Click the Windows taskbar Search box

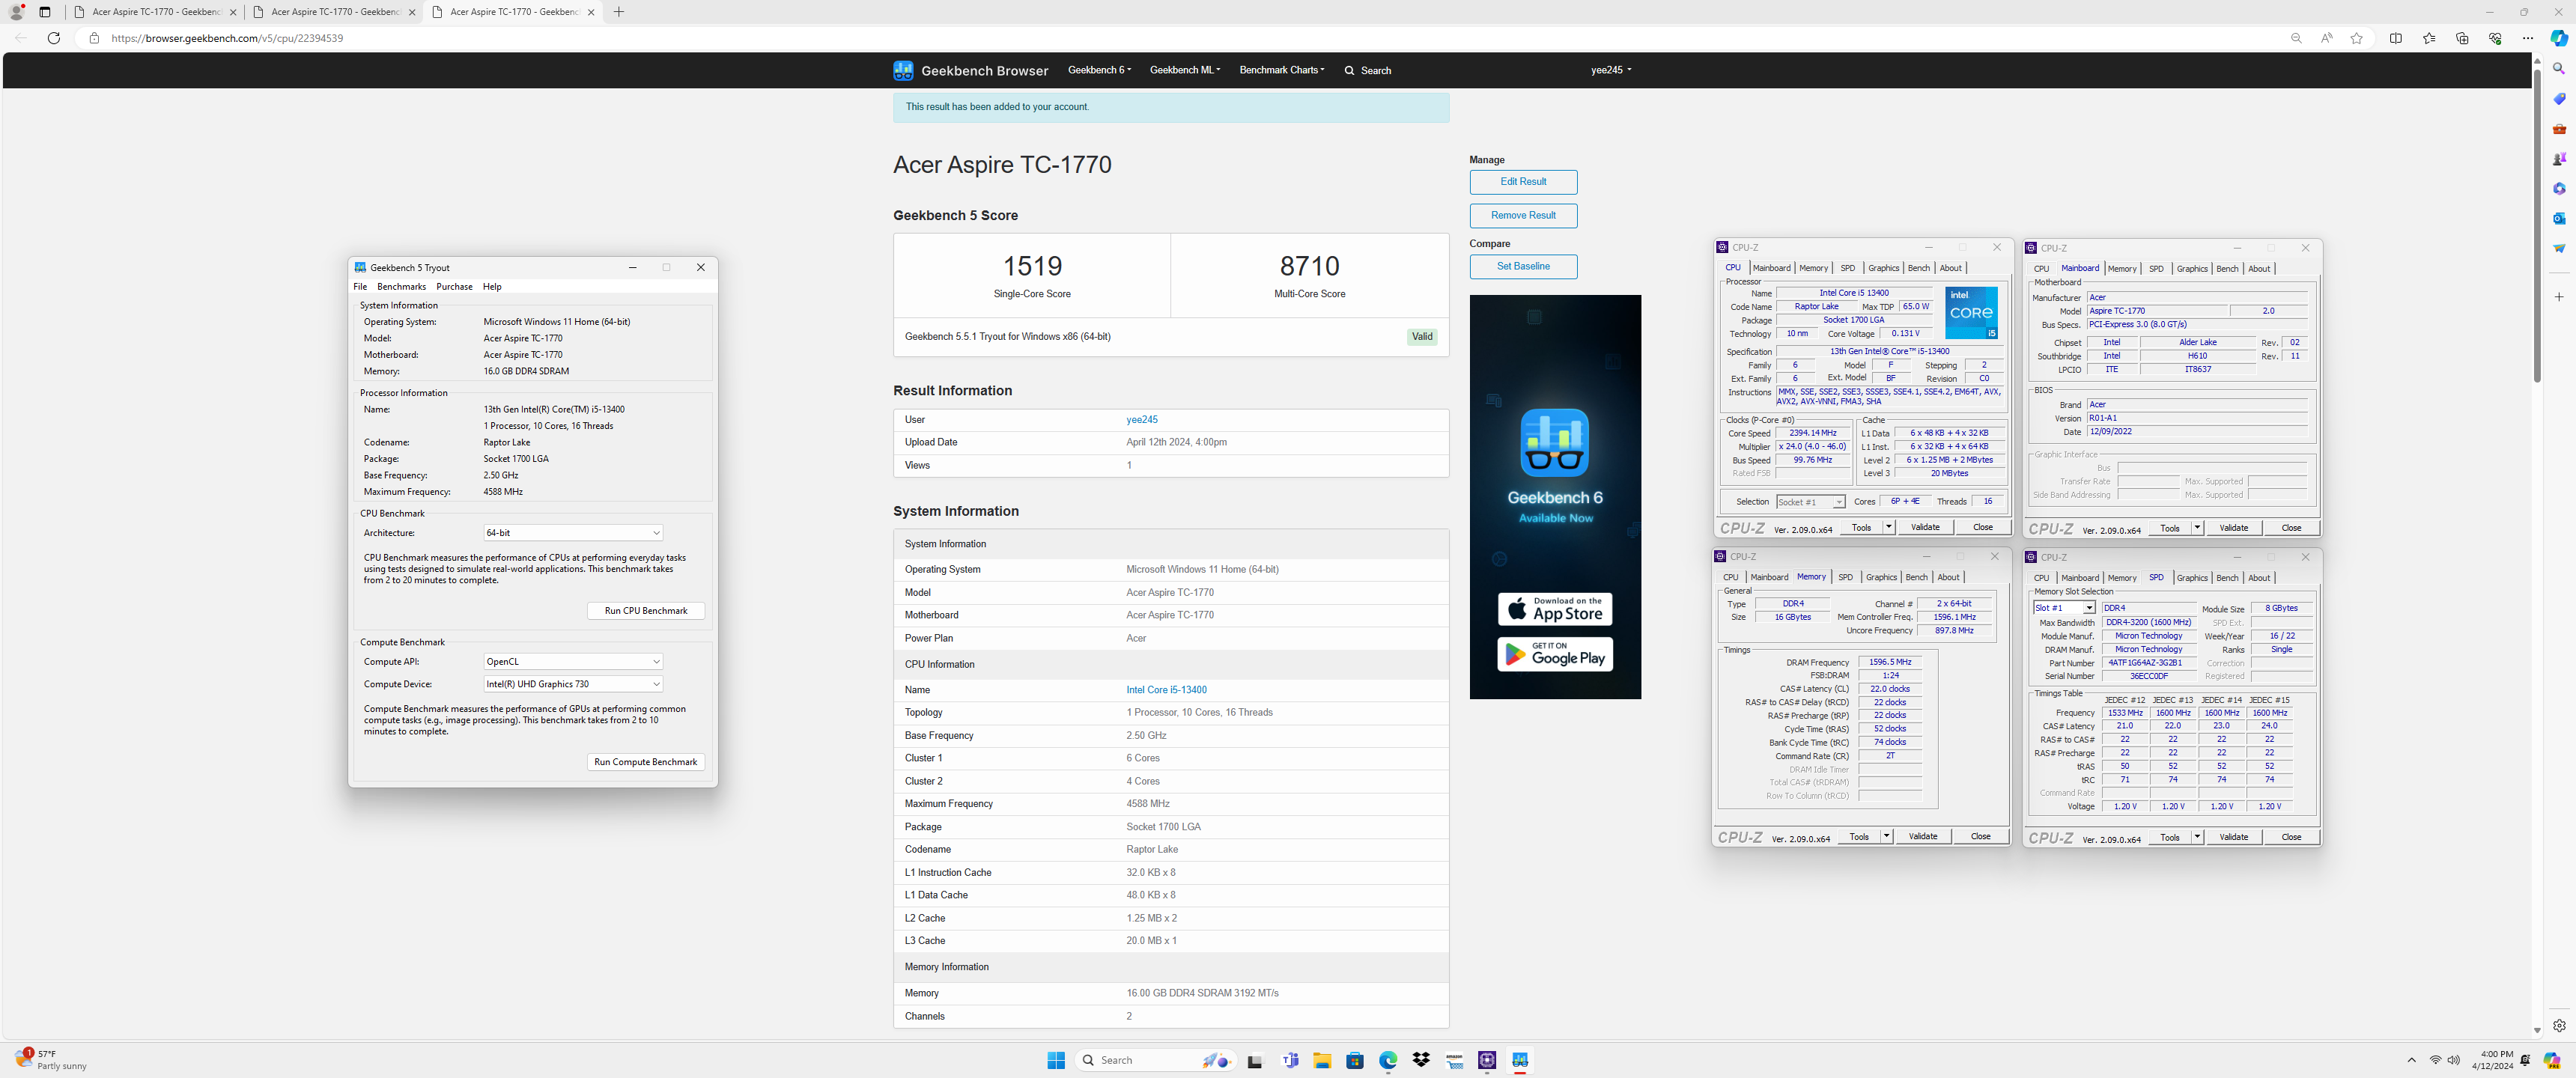tap(1155, 1060)
